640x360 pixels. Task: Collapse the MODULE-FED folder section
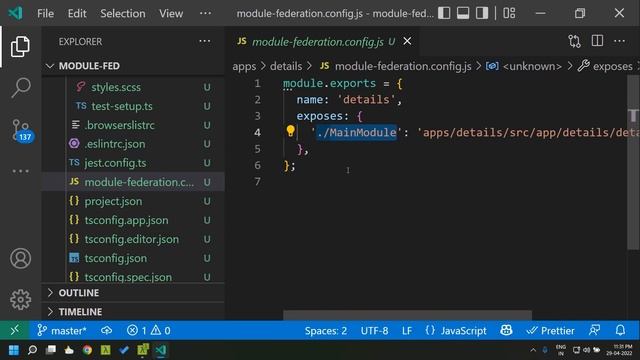(x=133, y=66)
